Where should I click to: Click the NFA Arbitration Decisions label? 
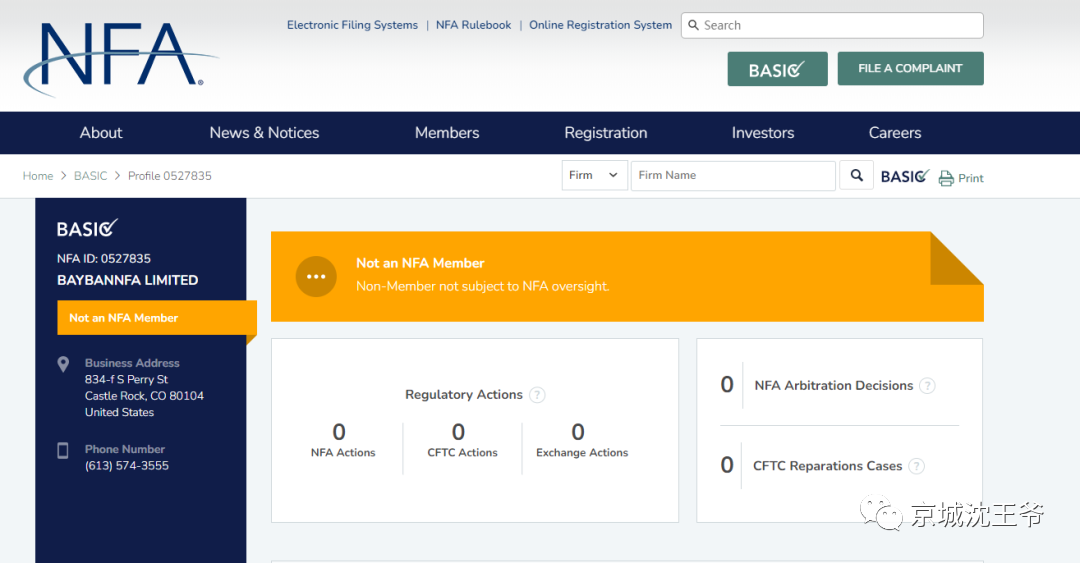pos(833,386)
